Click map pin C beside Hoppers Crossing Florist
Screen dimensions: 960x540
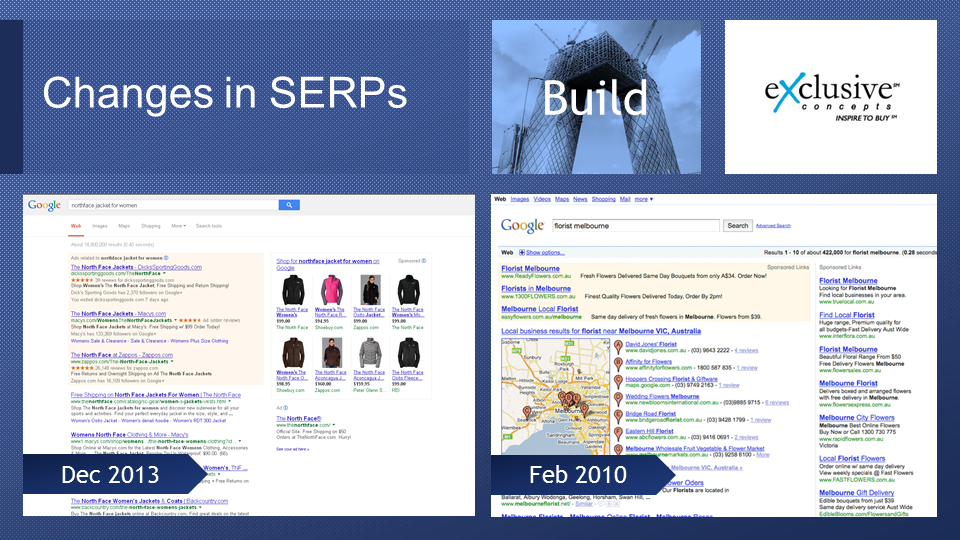[618, 381]
